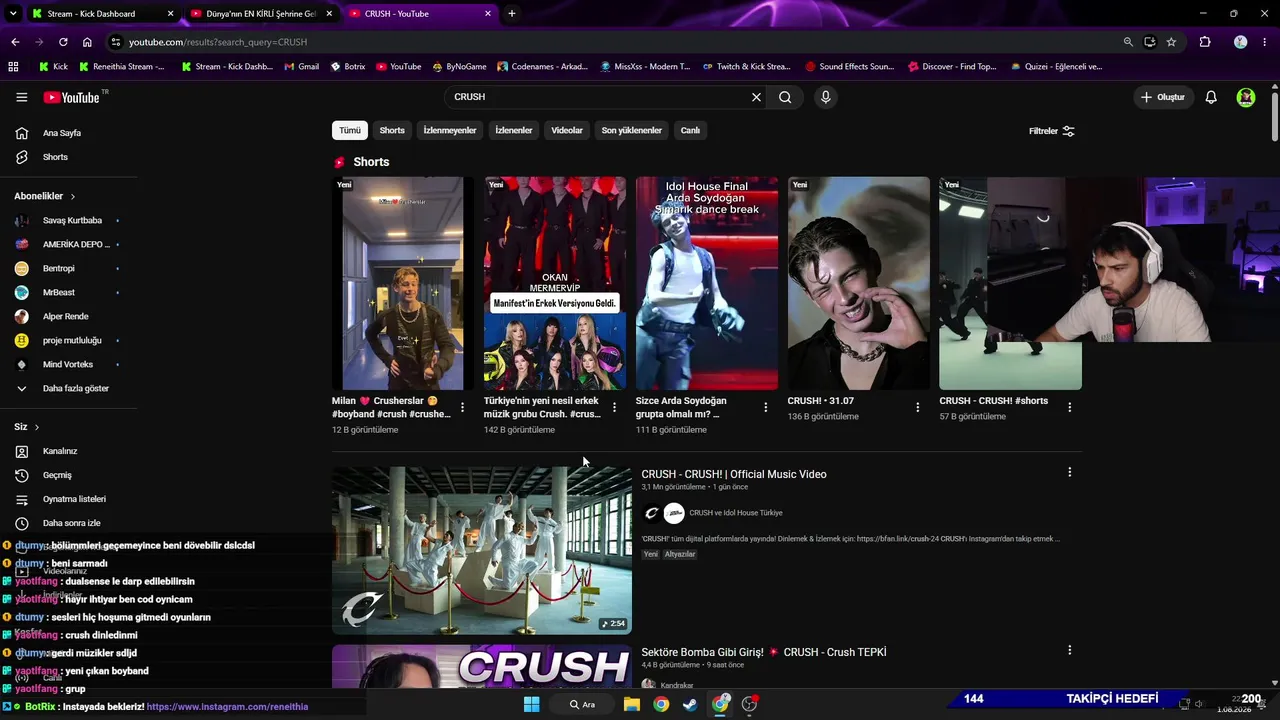Open Windows Start menu
The width and height of the screenshot is (1280, 720).
point(532,704)
